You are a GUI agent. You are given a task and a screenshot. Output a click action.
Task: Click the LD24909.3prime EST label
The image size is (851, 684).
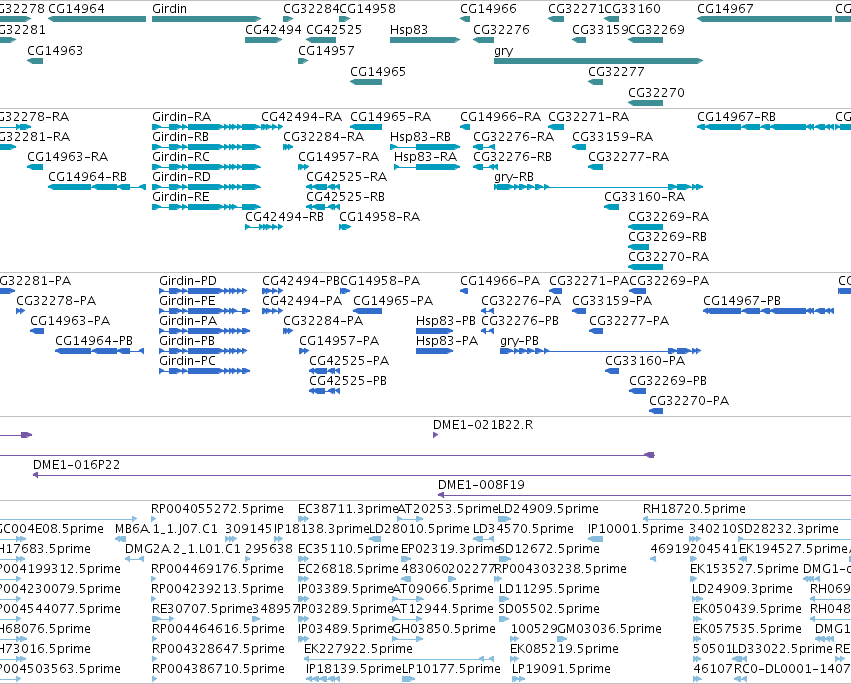tap(742, 588)
